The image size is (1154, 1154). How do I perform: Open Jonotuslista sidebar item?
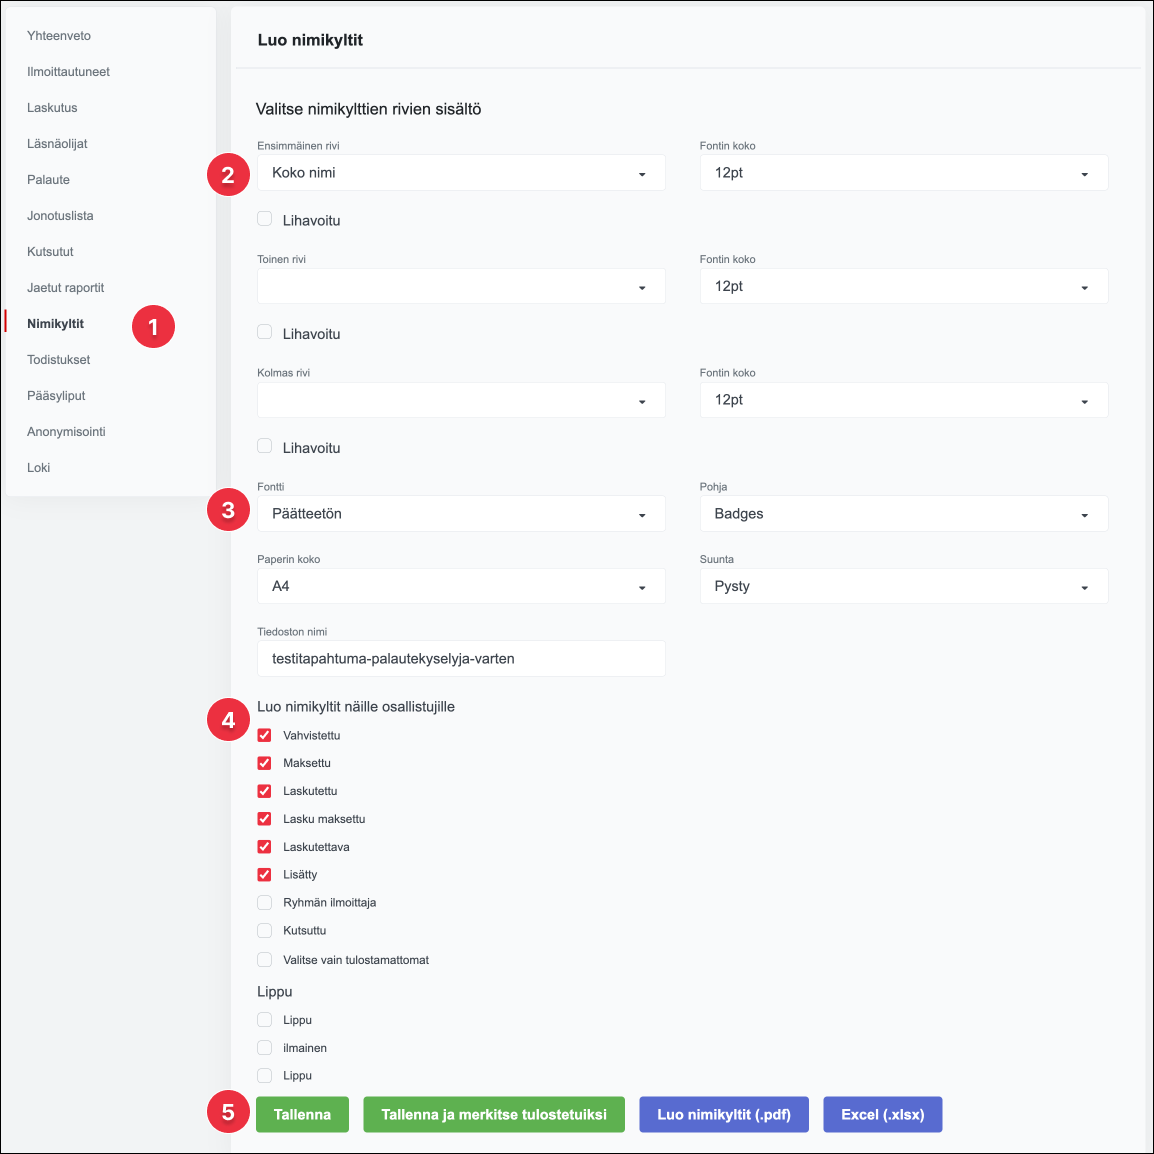(x=60, y=216)
